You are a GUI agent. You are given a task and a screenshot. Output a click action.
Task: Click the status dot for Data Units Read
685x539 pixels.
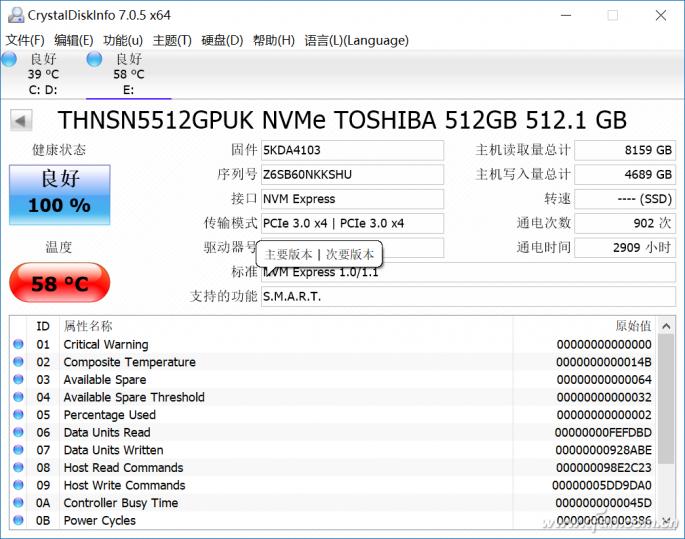coord(18,432)
